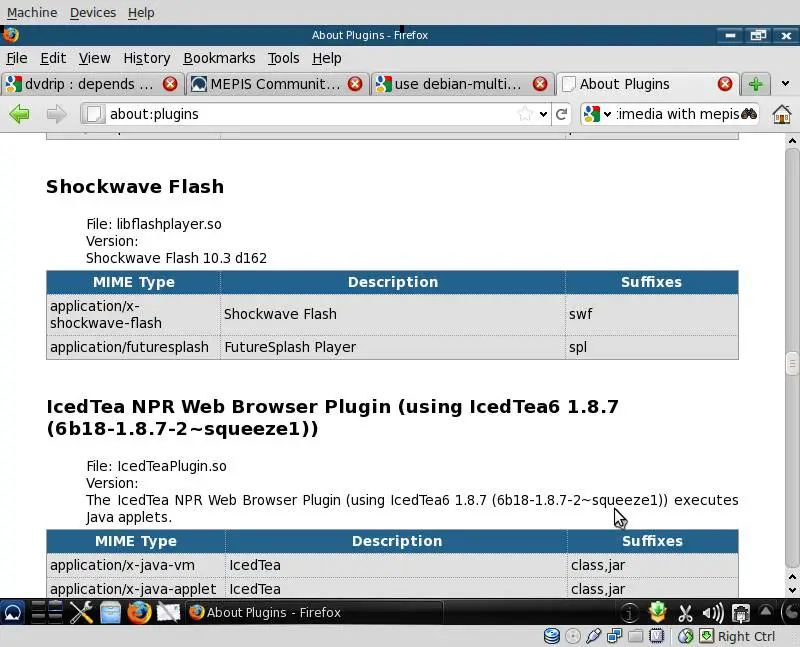Click the vertical scrollbar thumb
This screenshot has width=800, height=647.
coord(792,363)
